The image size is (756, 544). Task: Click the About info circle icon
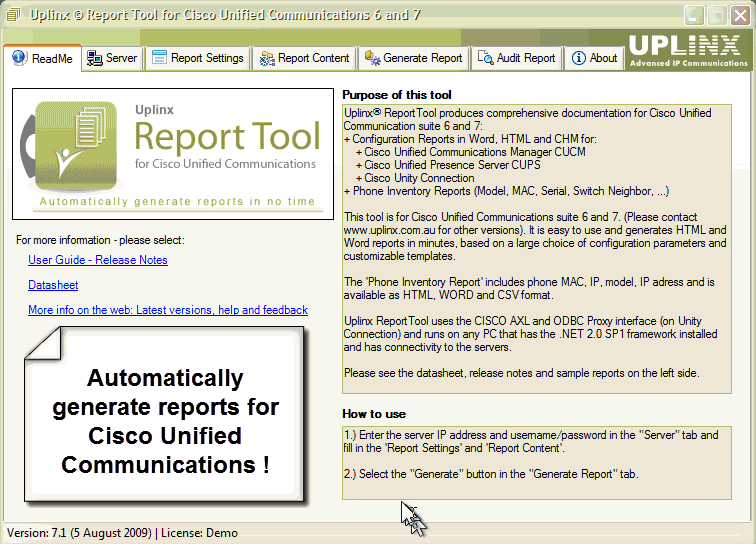coord(579,58)
